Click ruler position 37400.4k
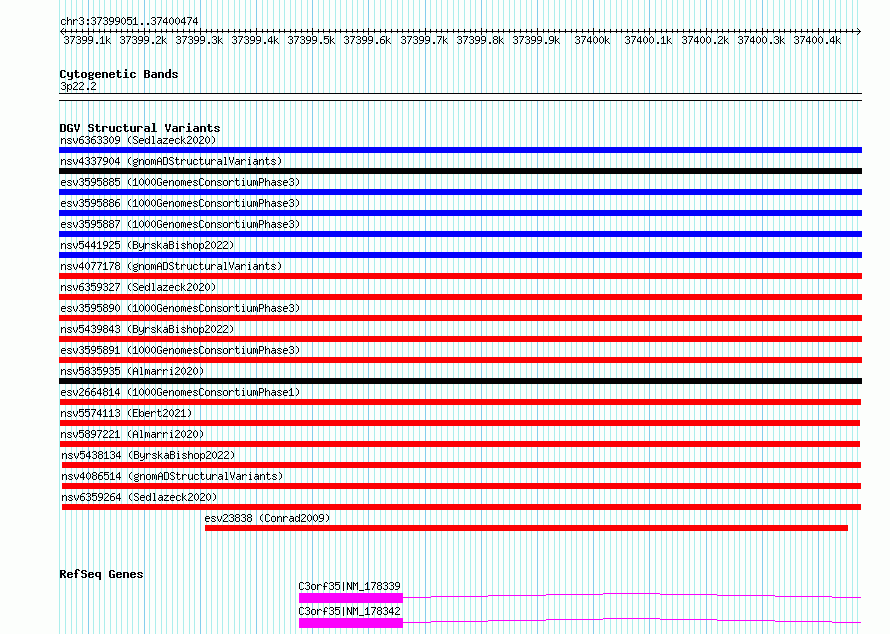 817,40
